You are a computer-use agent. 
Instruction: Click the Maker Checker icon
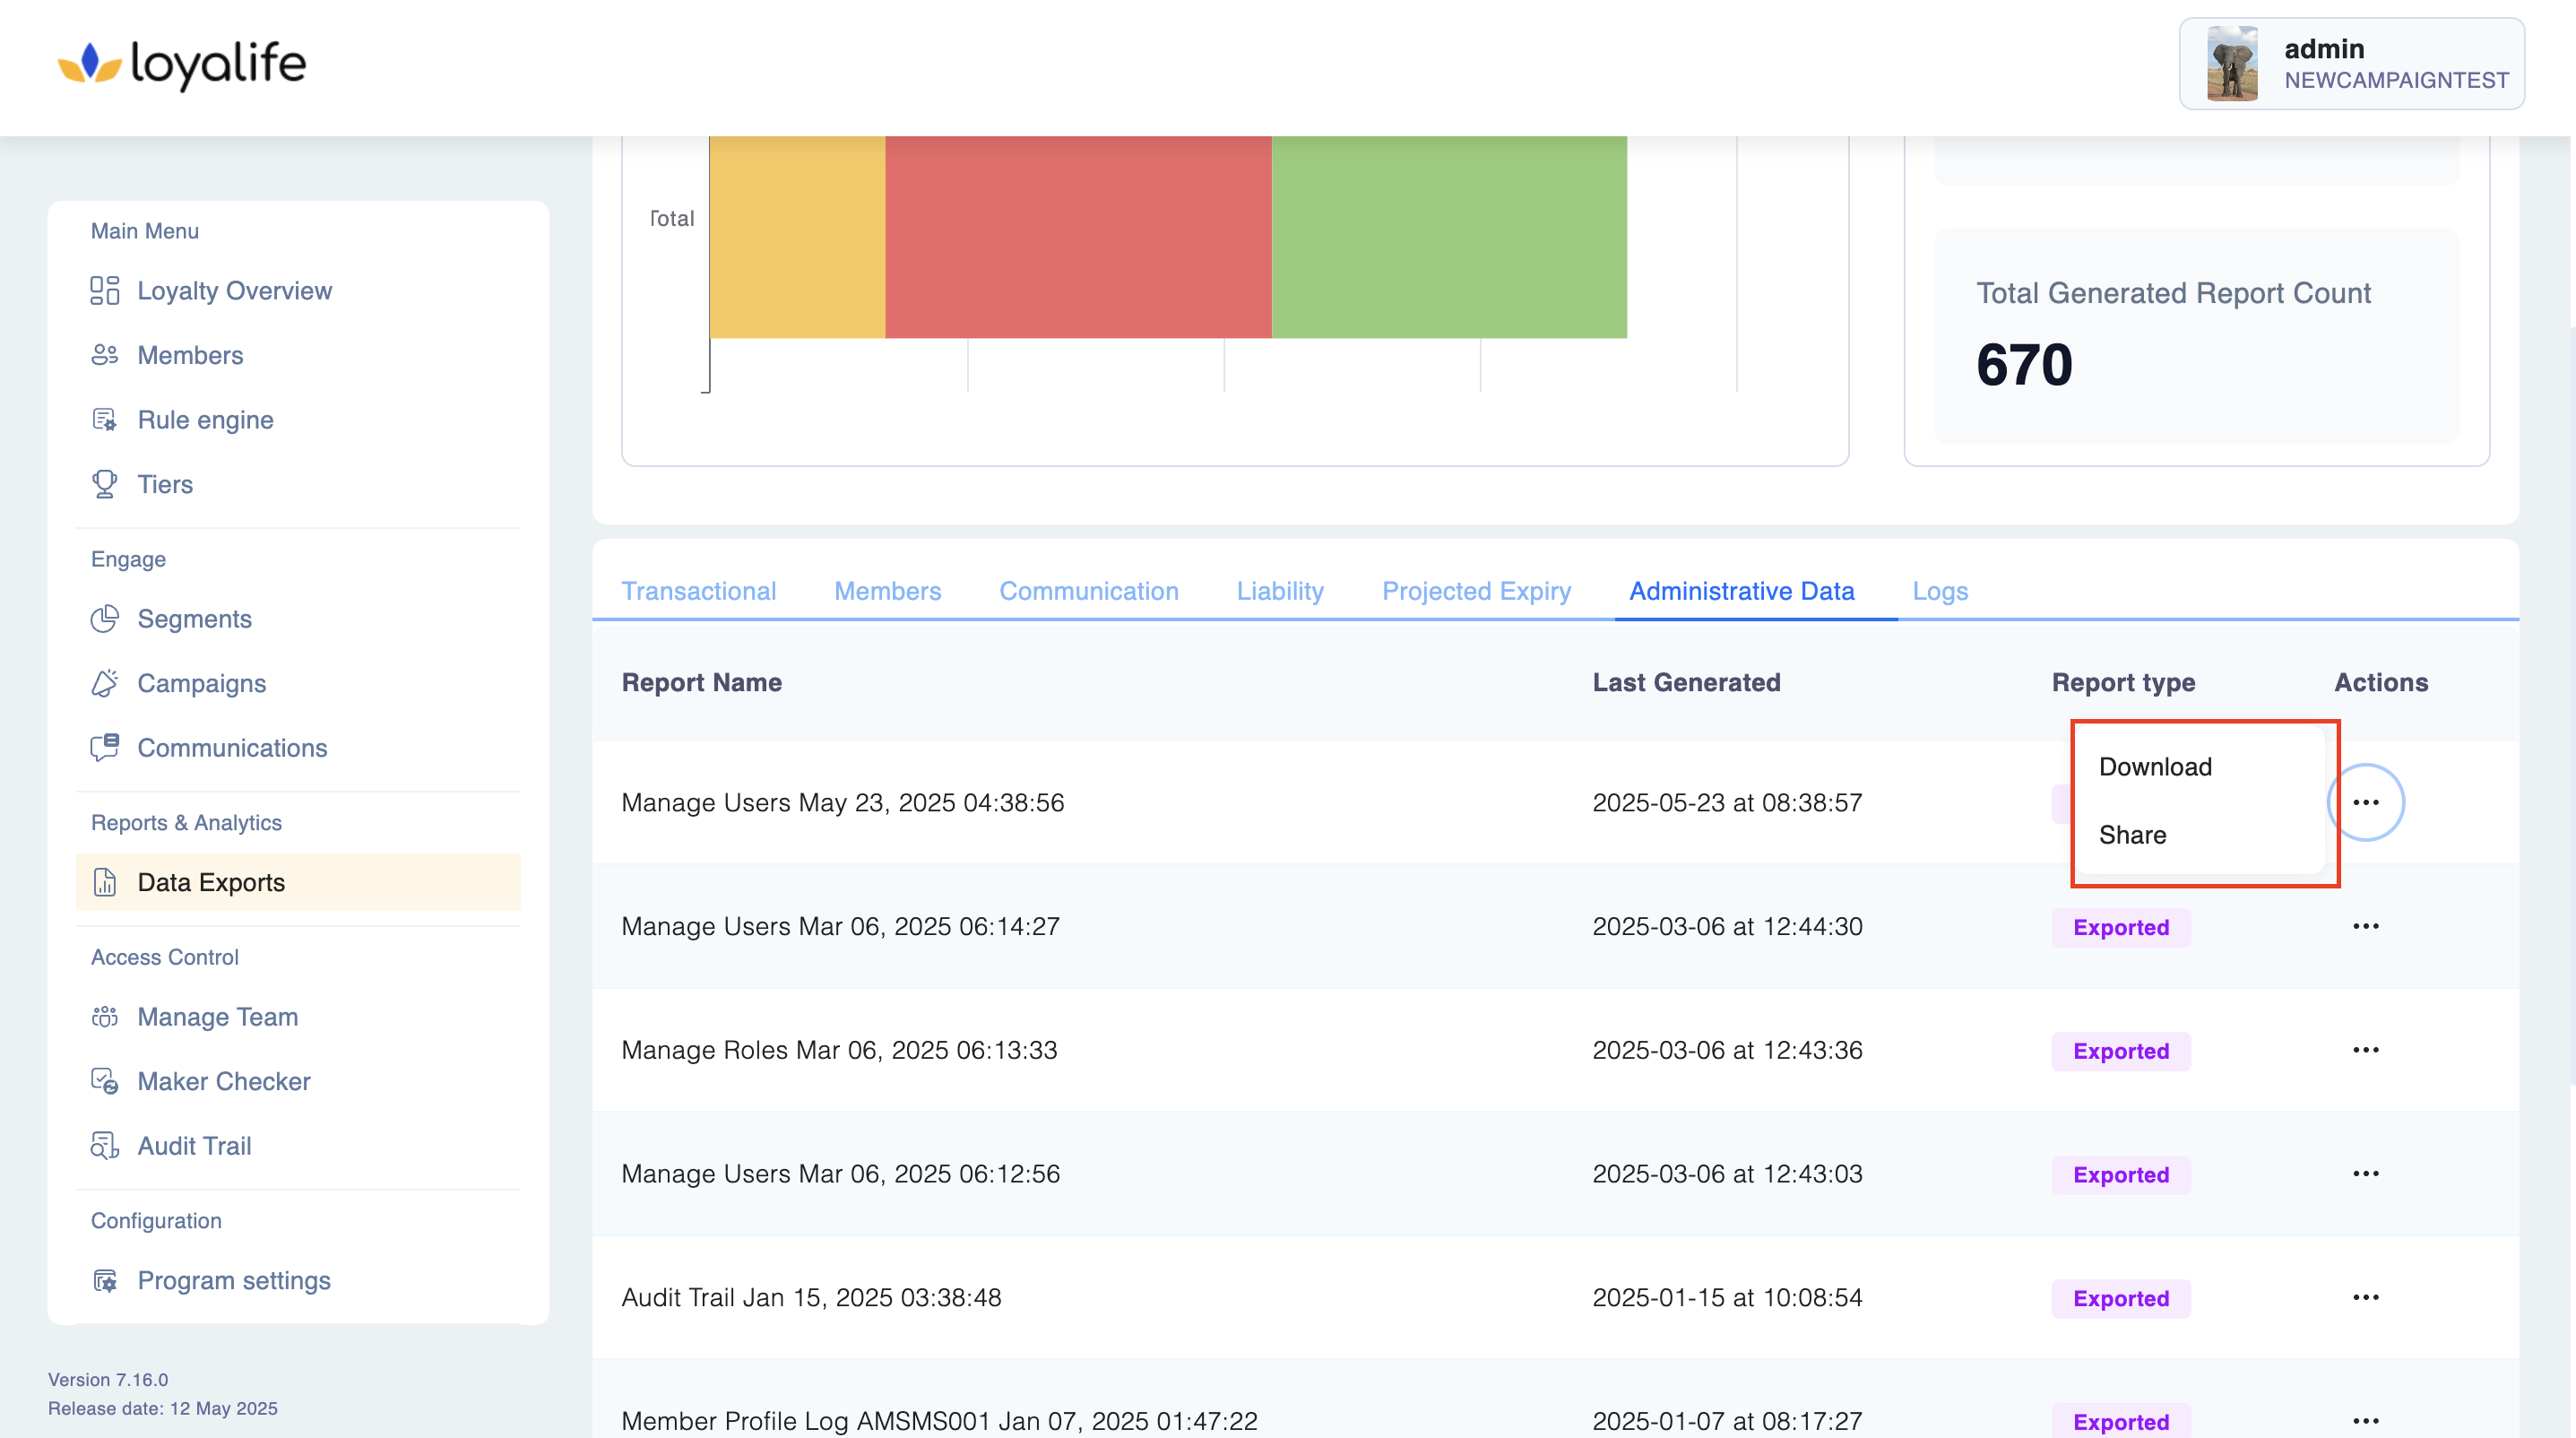(x=104, y=1081)
